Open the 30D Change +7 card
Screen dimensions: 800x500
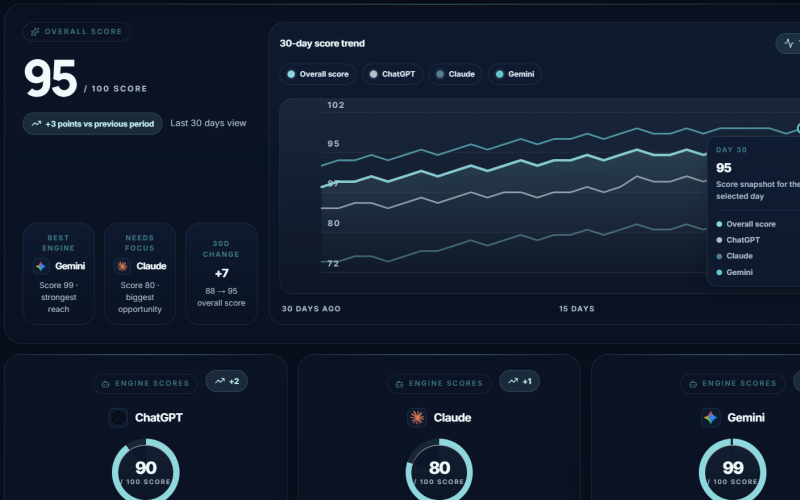point(221,273)
